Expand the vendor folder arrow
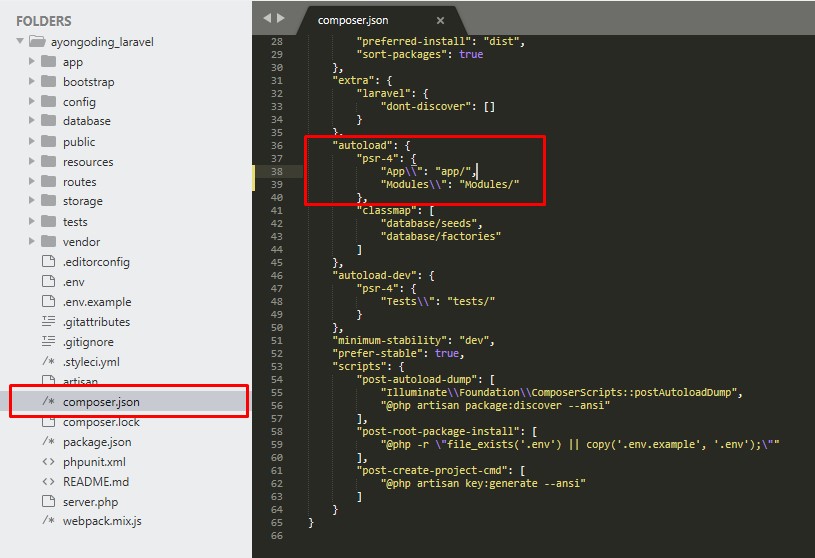 point(31,241)
